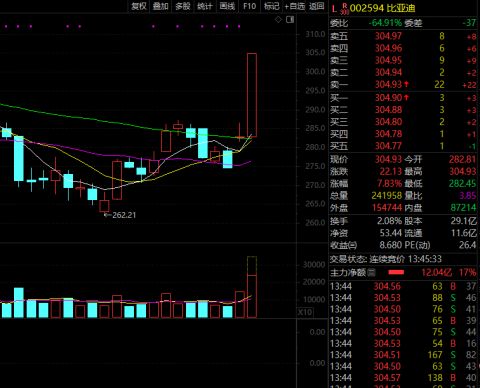The width and height of the screenshot is (480, 388).
Task: Click the 主力净额 amount 12.04亿
Action: (x=437, y=273)
